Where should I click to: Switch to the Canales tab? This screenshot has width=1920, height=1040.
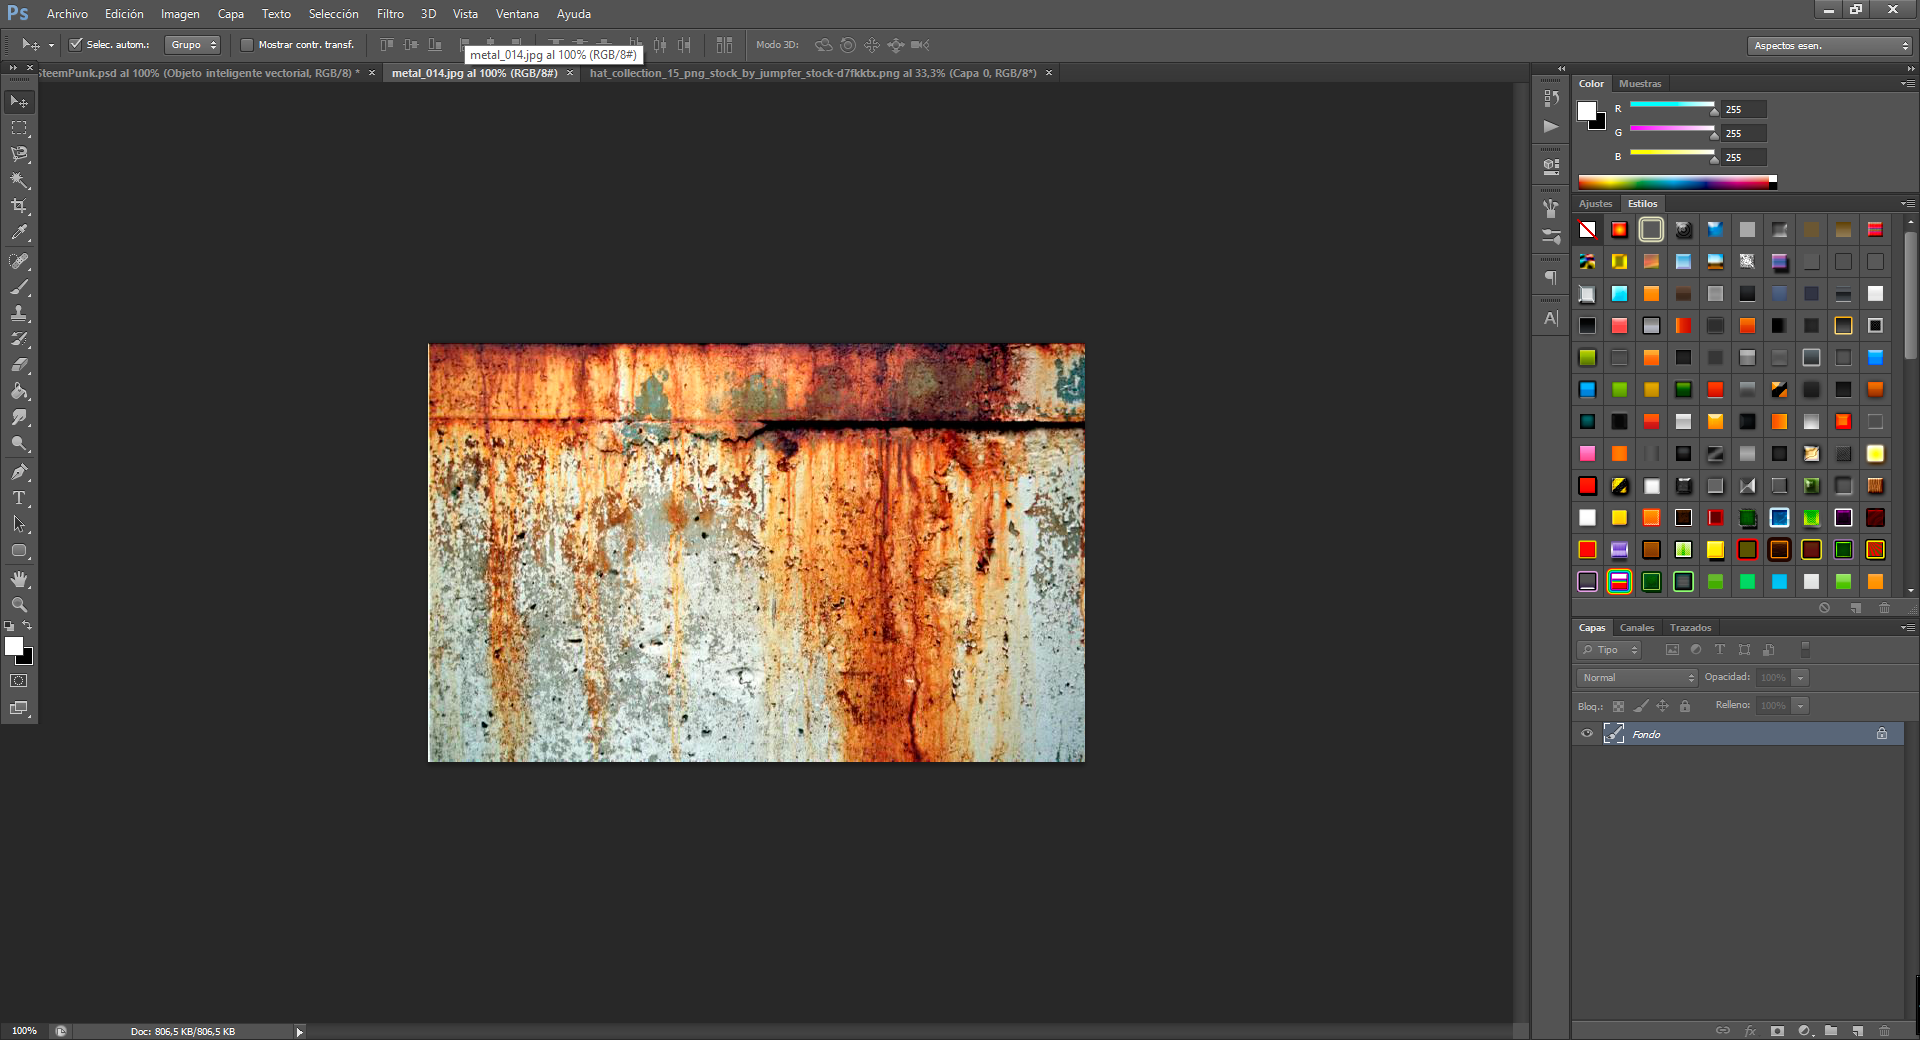[1637, 628]
